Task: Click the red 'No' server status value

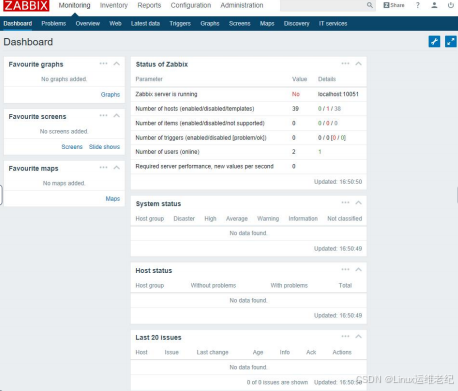Action: click(296, 94)
